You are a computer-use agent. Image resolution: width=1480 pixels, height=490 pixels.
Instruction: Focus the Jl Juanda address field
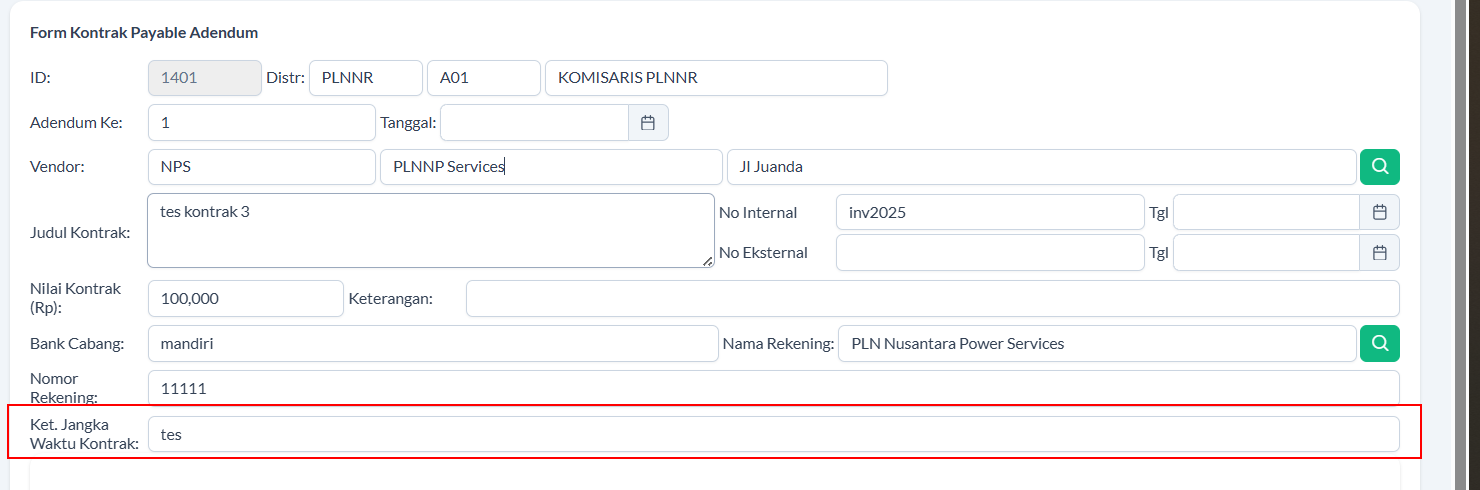1040,167
